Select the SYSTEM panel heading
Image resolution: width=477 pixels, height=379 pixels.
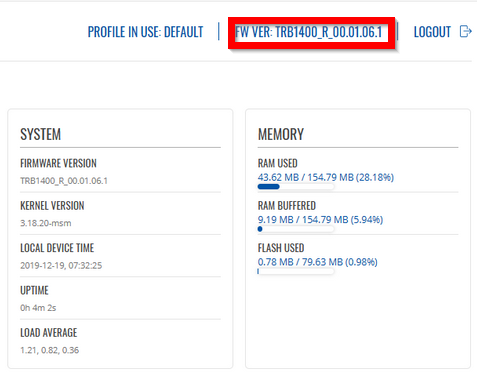(41, 134)
